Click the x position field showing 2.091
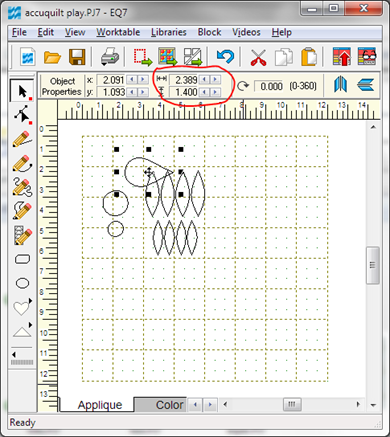This screenshot has width=390, height=437. pyautogui.click(x=111, y=80)
